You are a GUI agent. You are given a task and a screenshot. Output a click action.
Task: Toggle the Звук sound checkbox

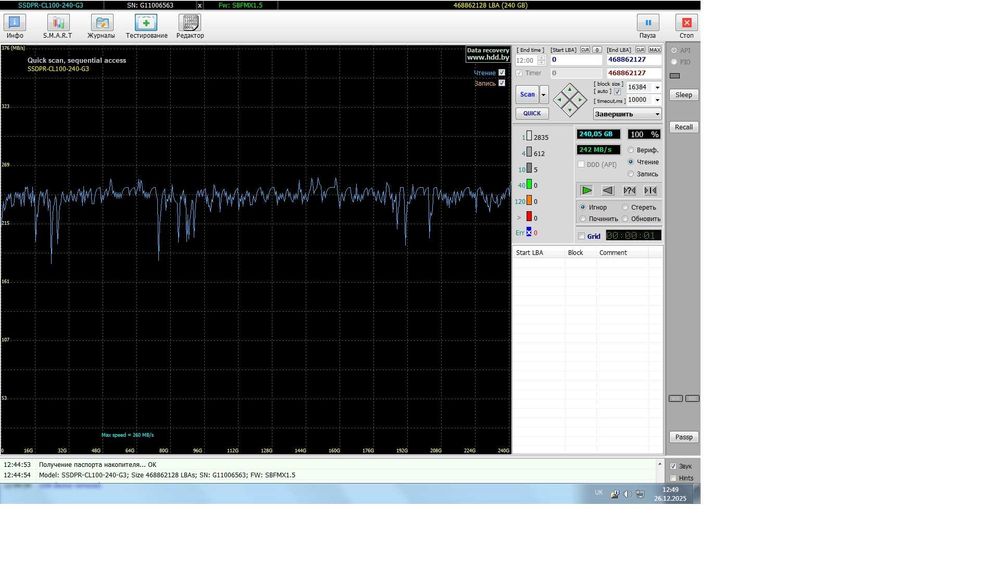point(673,466)
